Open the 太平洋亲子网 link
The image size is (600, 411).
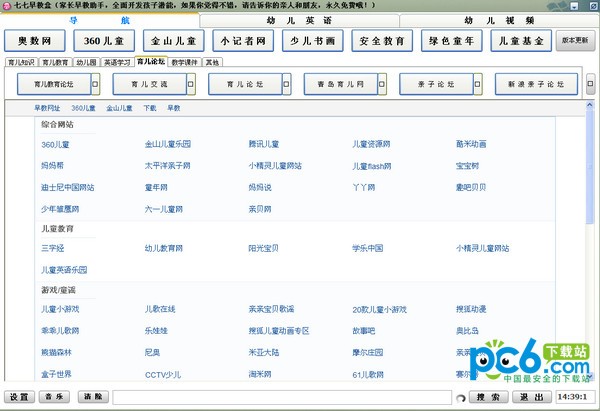tap(167, 166)
